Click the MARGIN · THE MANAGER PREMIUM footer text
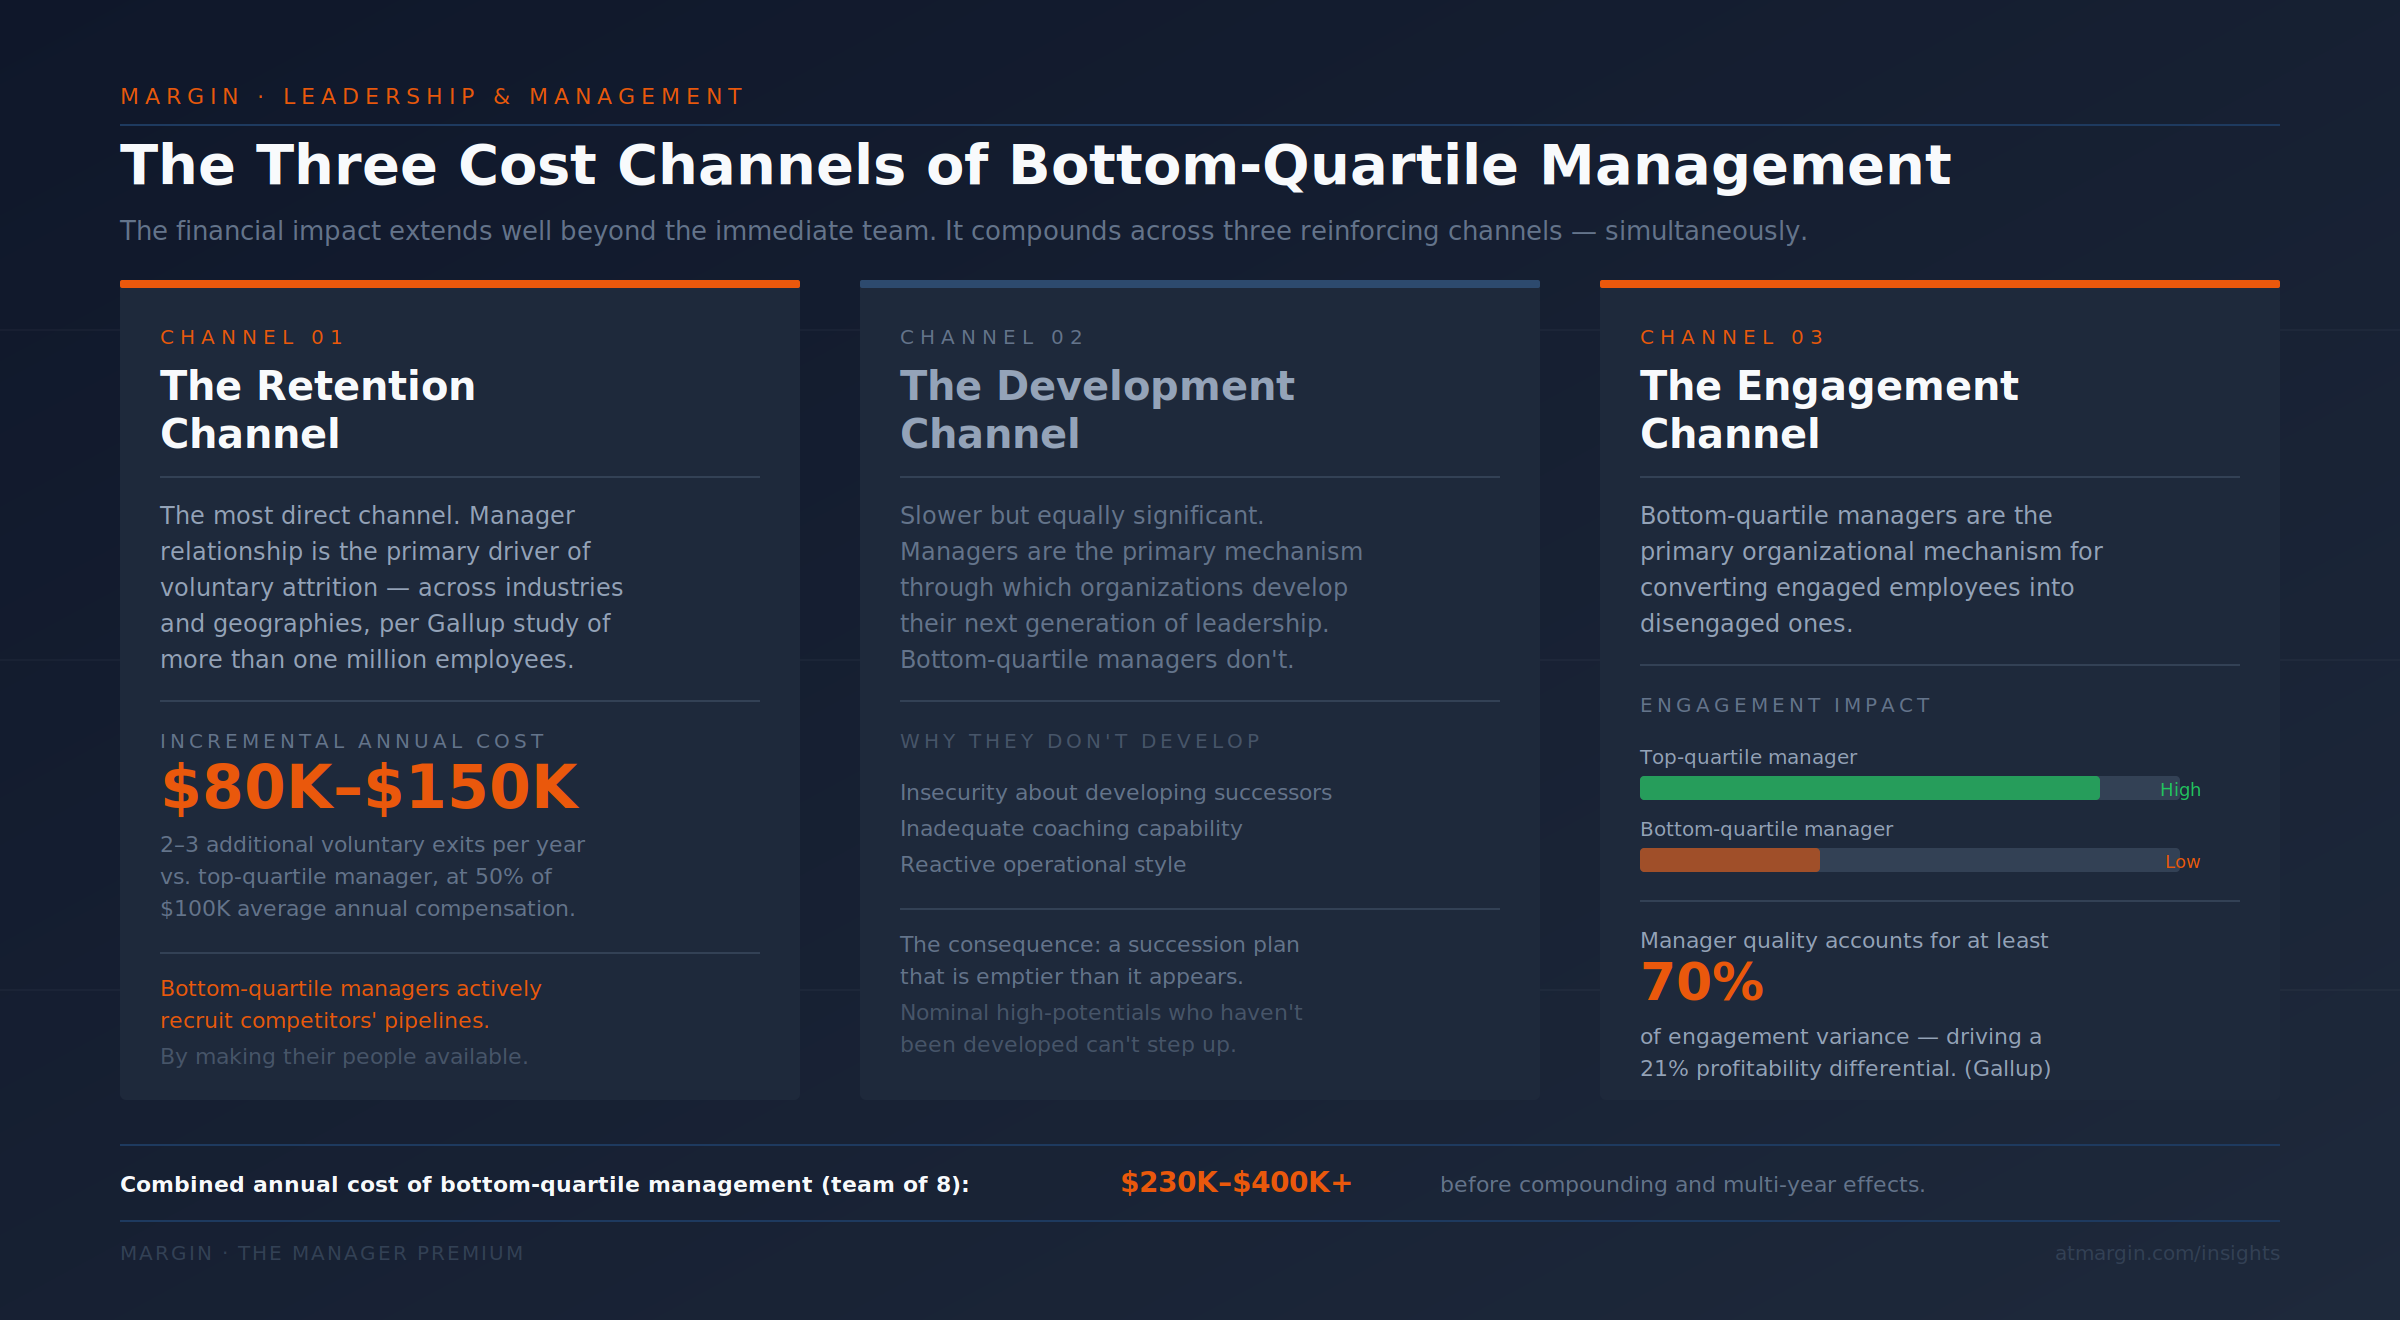Image resolution: width=2400 pixels, height=1320 pixels. coord(321,1252)
